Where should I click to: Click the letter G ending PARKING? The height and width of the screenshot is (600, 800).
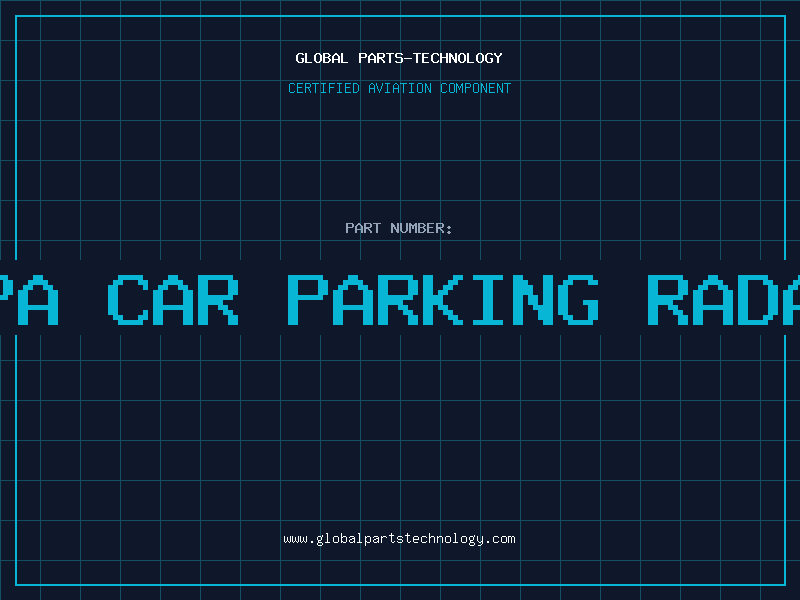click(x=578, y=299)
